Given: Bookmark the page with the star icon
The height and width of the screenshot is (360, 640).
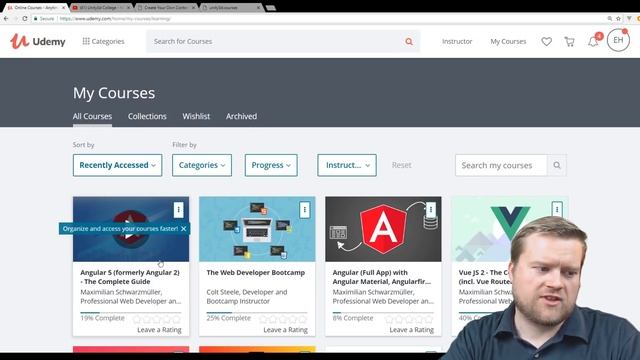Looking at the screenshot, I should (618, 18).
